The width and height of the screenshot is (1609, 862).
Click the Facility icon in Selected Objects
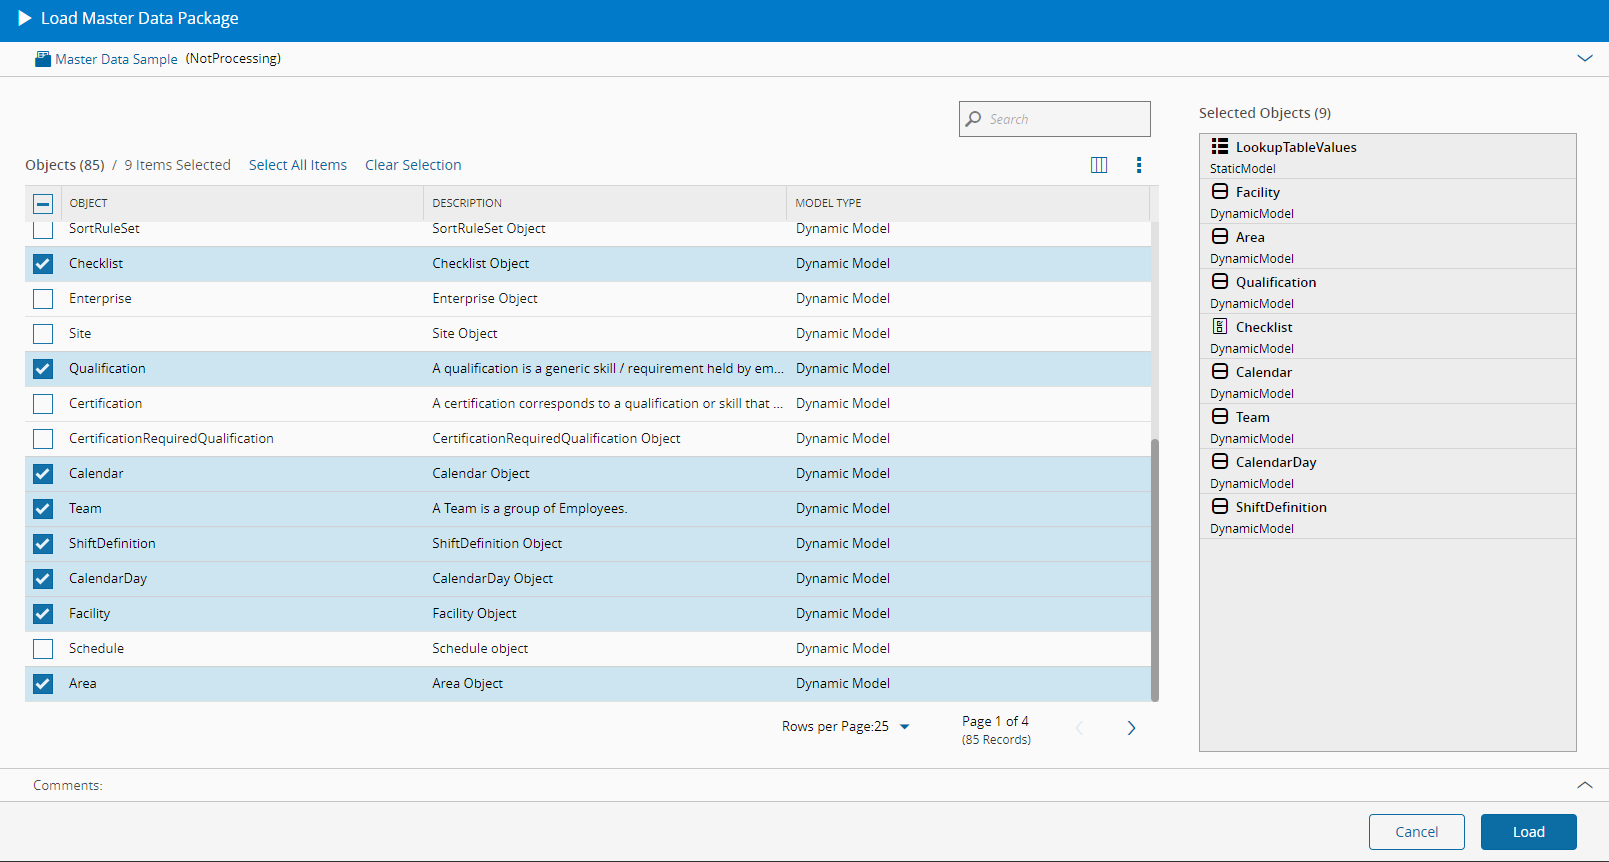tap(1220, 192)
